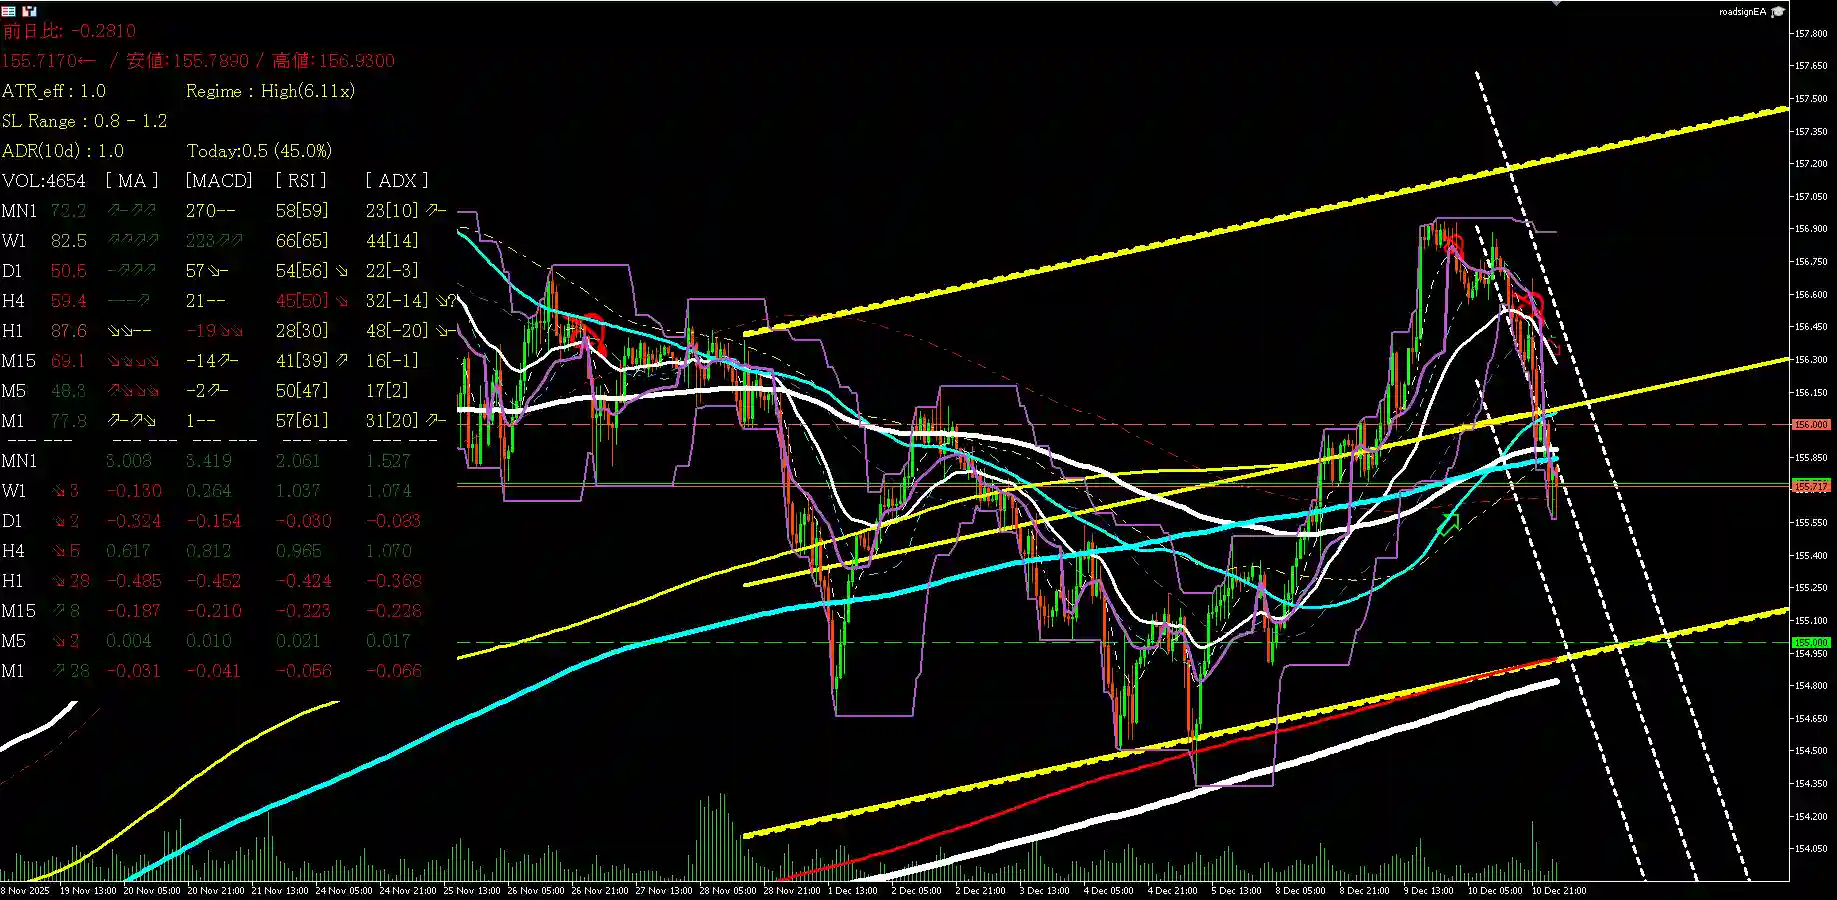The width and height of the screenshot is (1837, 900).
Task: Select the red sell arrow marker near the chart peak
Action: (x=1452, y=243)
